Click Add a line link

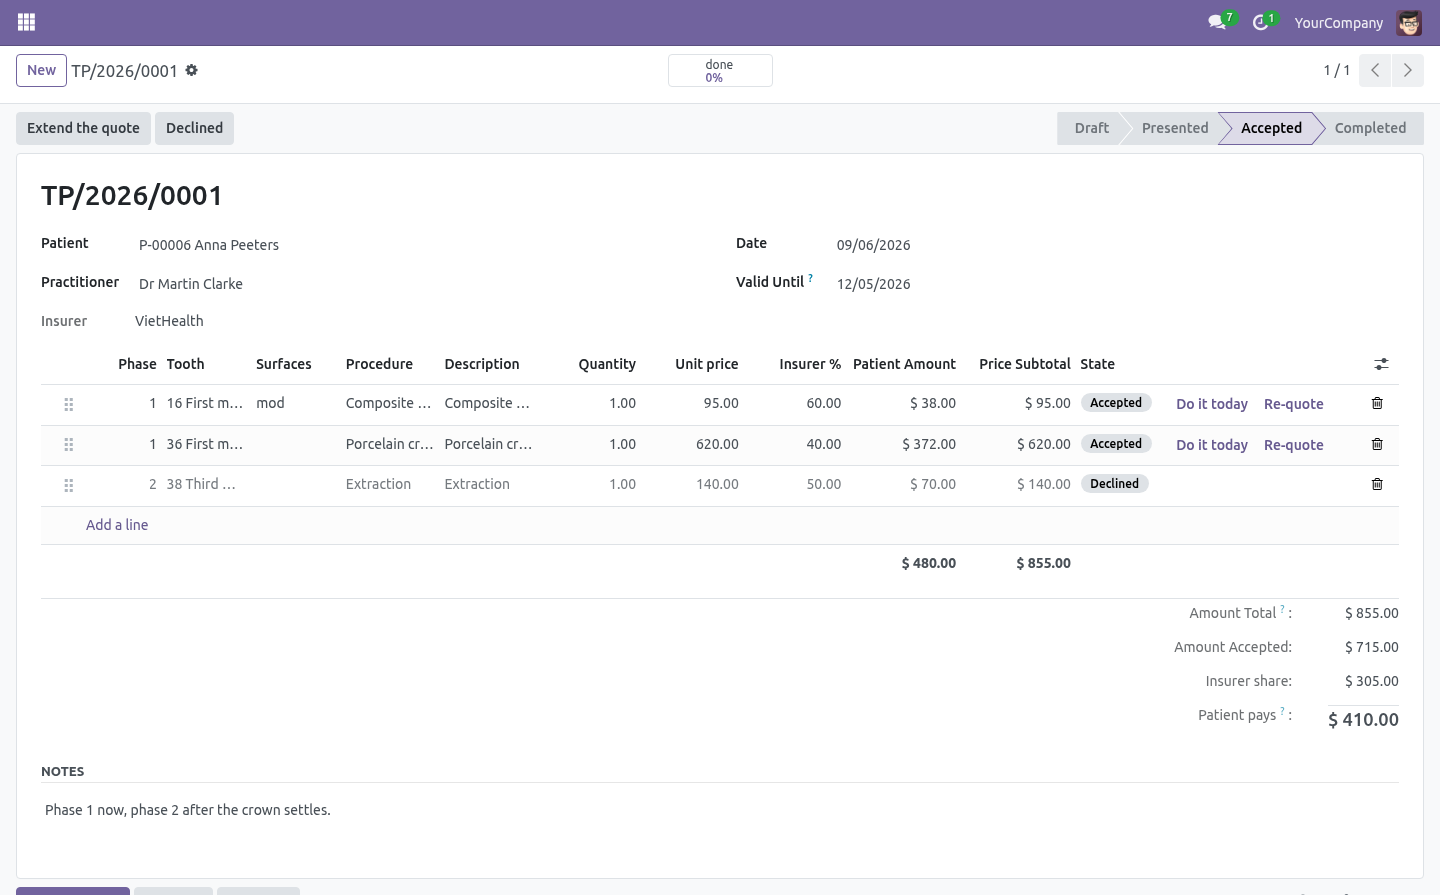117,525
